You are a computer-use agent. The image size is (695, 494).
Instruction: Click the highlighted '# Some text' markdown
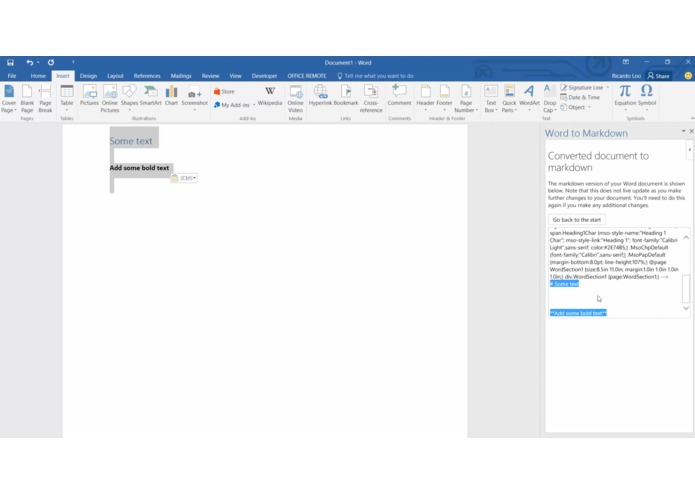tap(564, 284)
